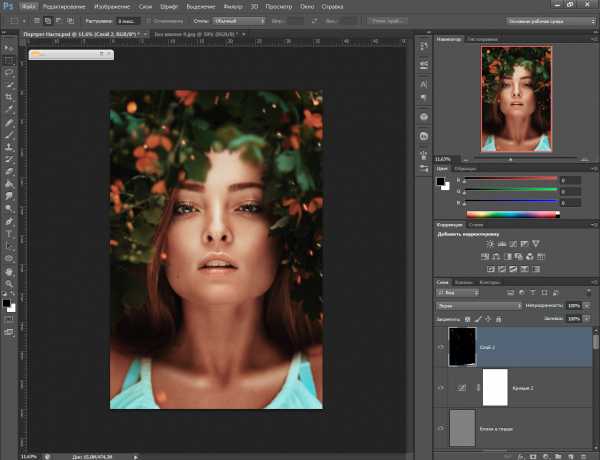
Task: Open the workspace switcher dropdown
Action: pyautogui.click(x=550, y=19)
